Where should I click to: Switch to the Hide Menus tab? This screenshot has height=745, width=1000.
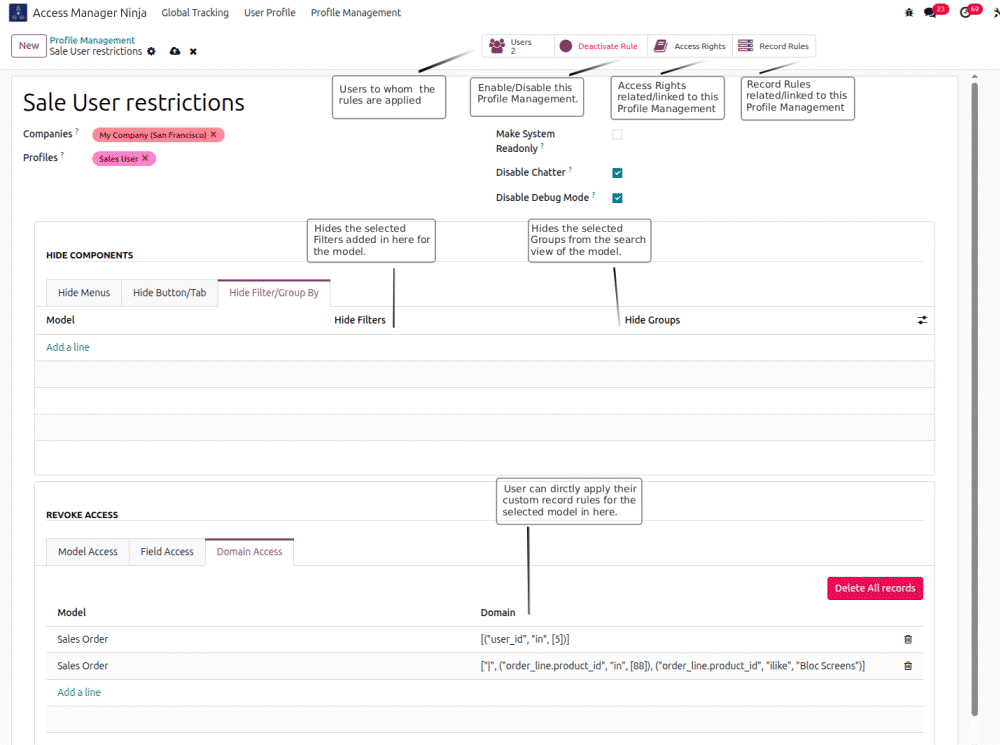click(x=83, y=292)
